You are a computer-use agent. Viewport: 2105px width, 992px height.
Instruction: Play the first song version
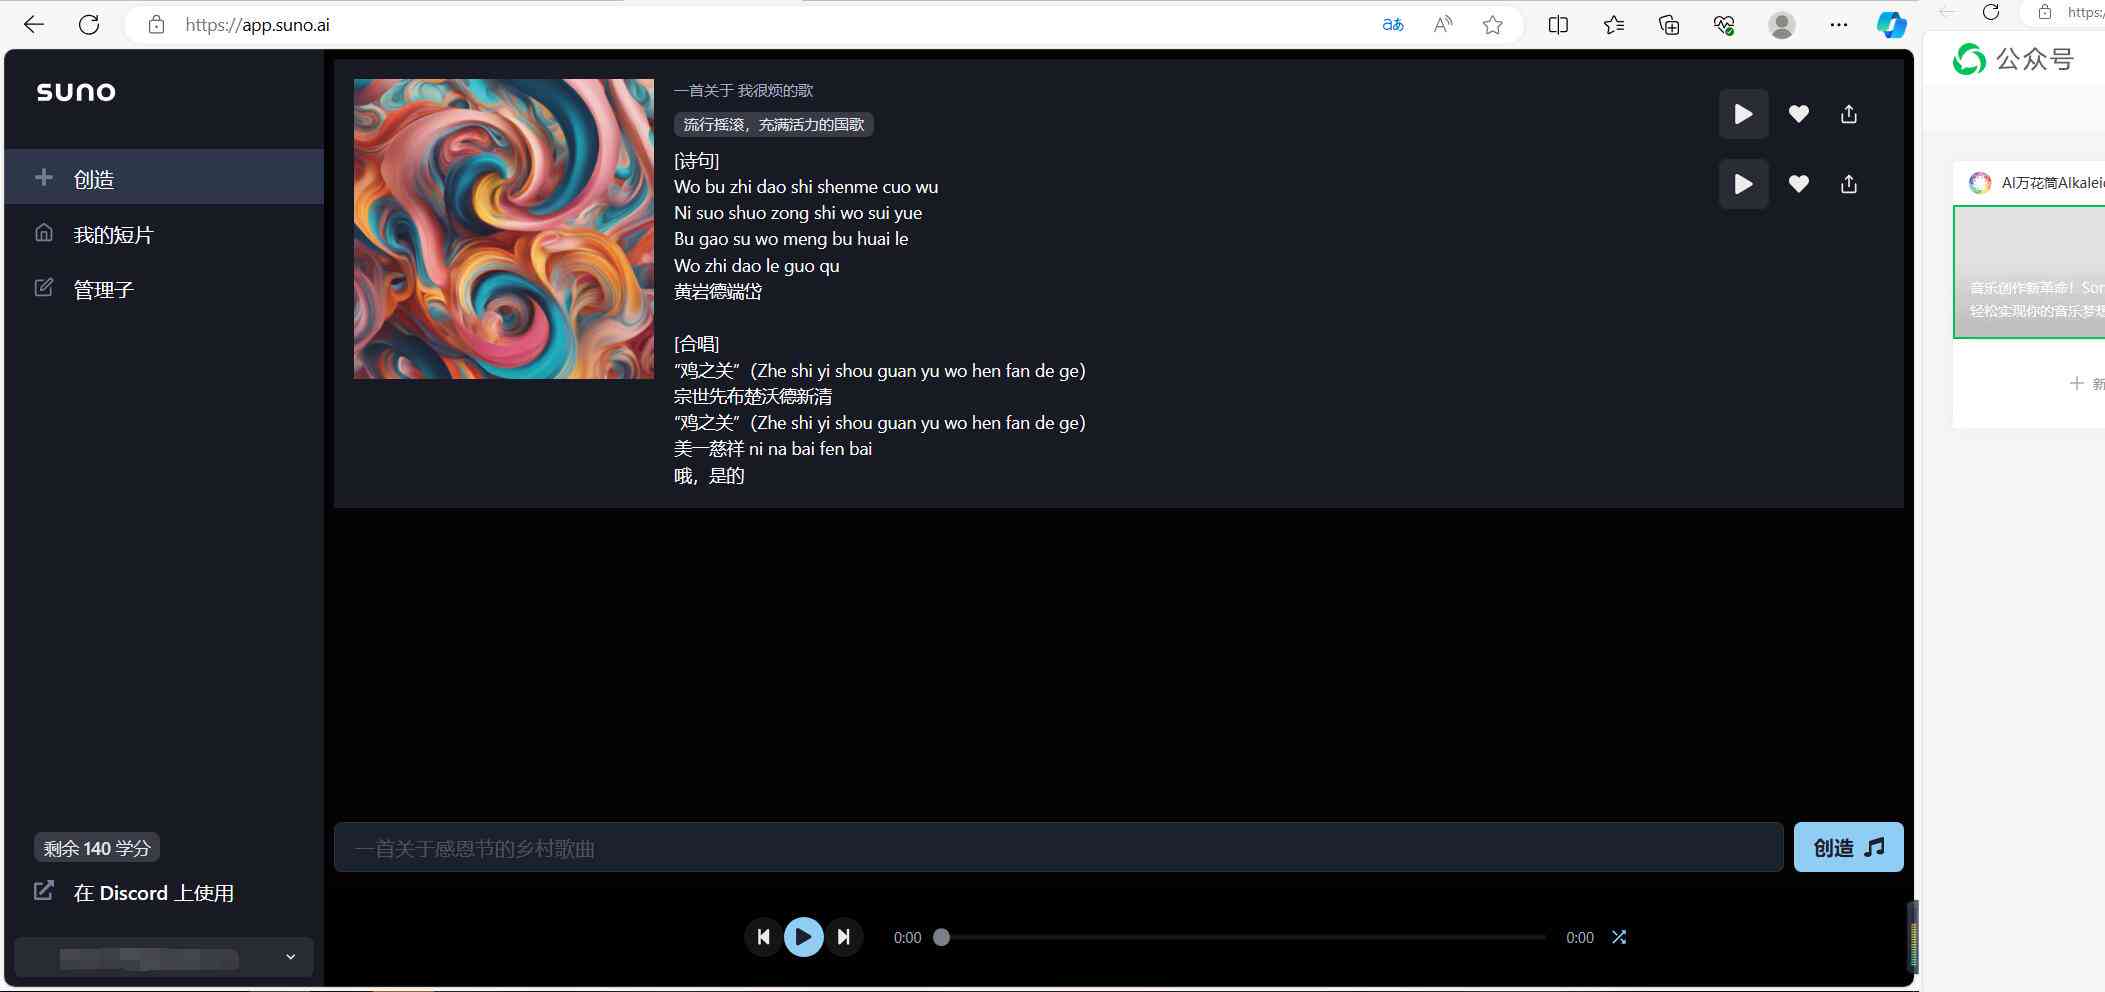point(1743,114)
